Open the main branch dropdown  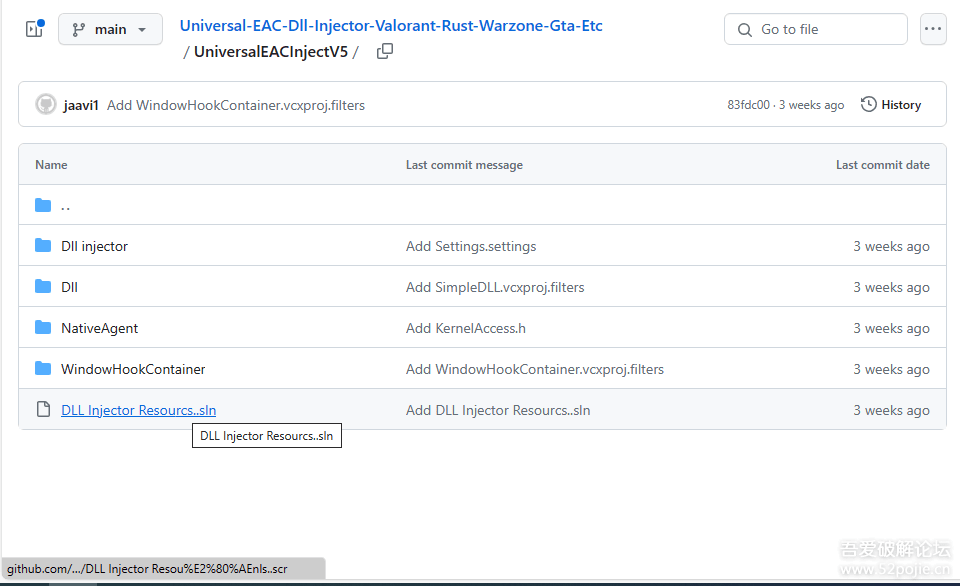pos(110,29)
